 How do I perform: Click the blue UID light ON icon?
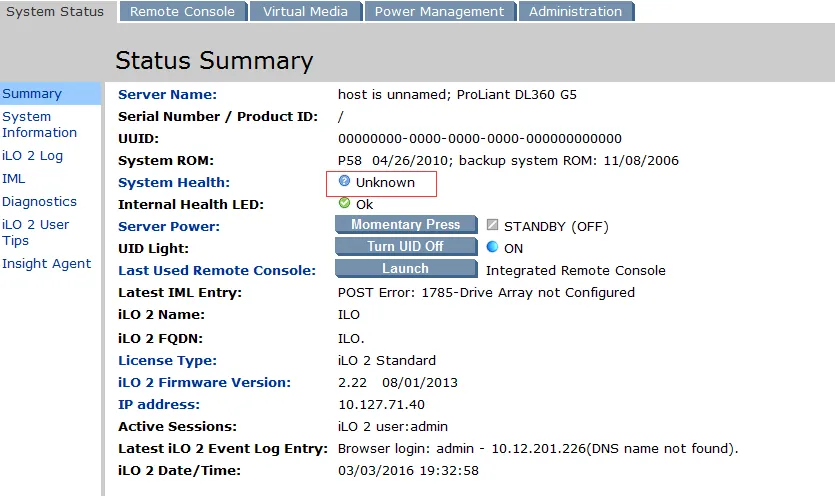click(492, 247)
